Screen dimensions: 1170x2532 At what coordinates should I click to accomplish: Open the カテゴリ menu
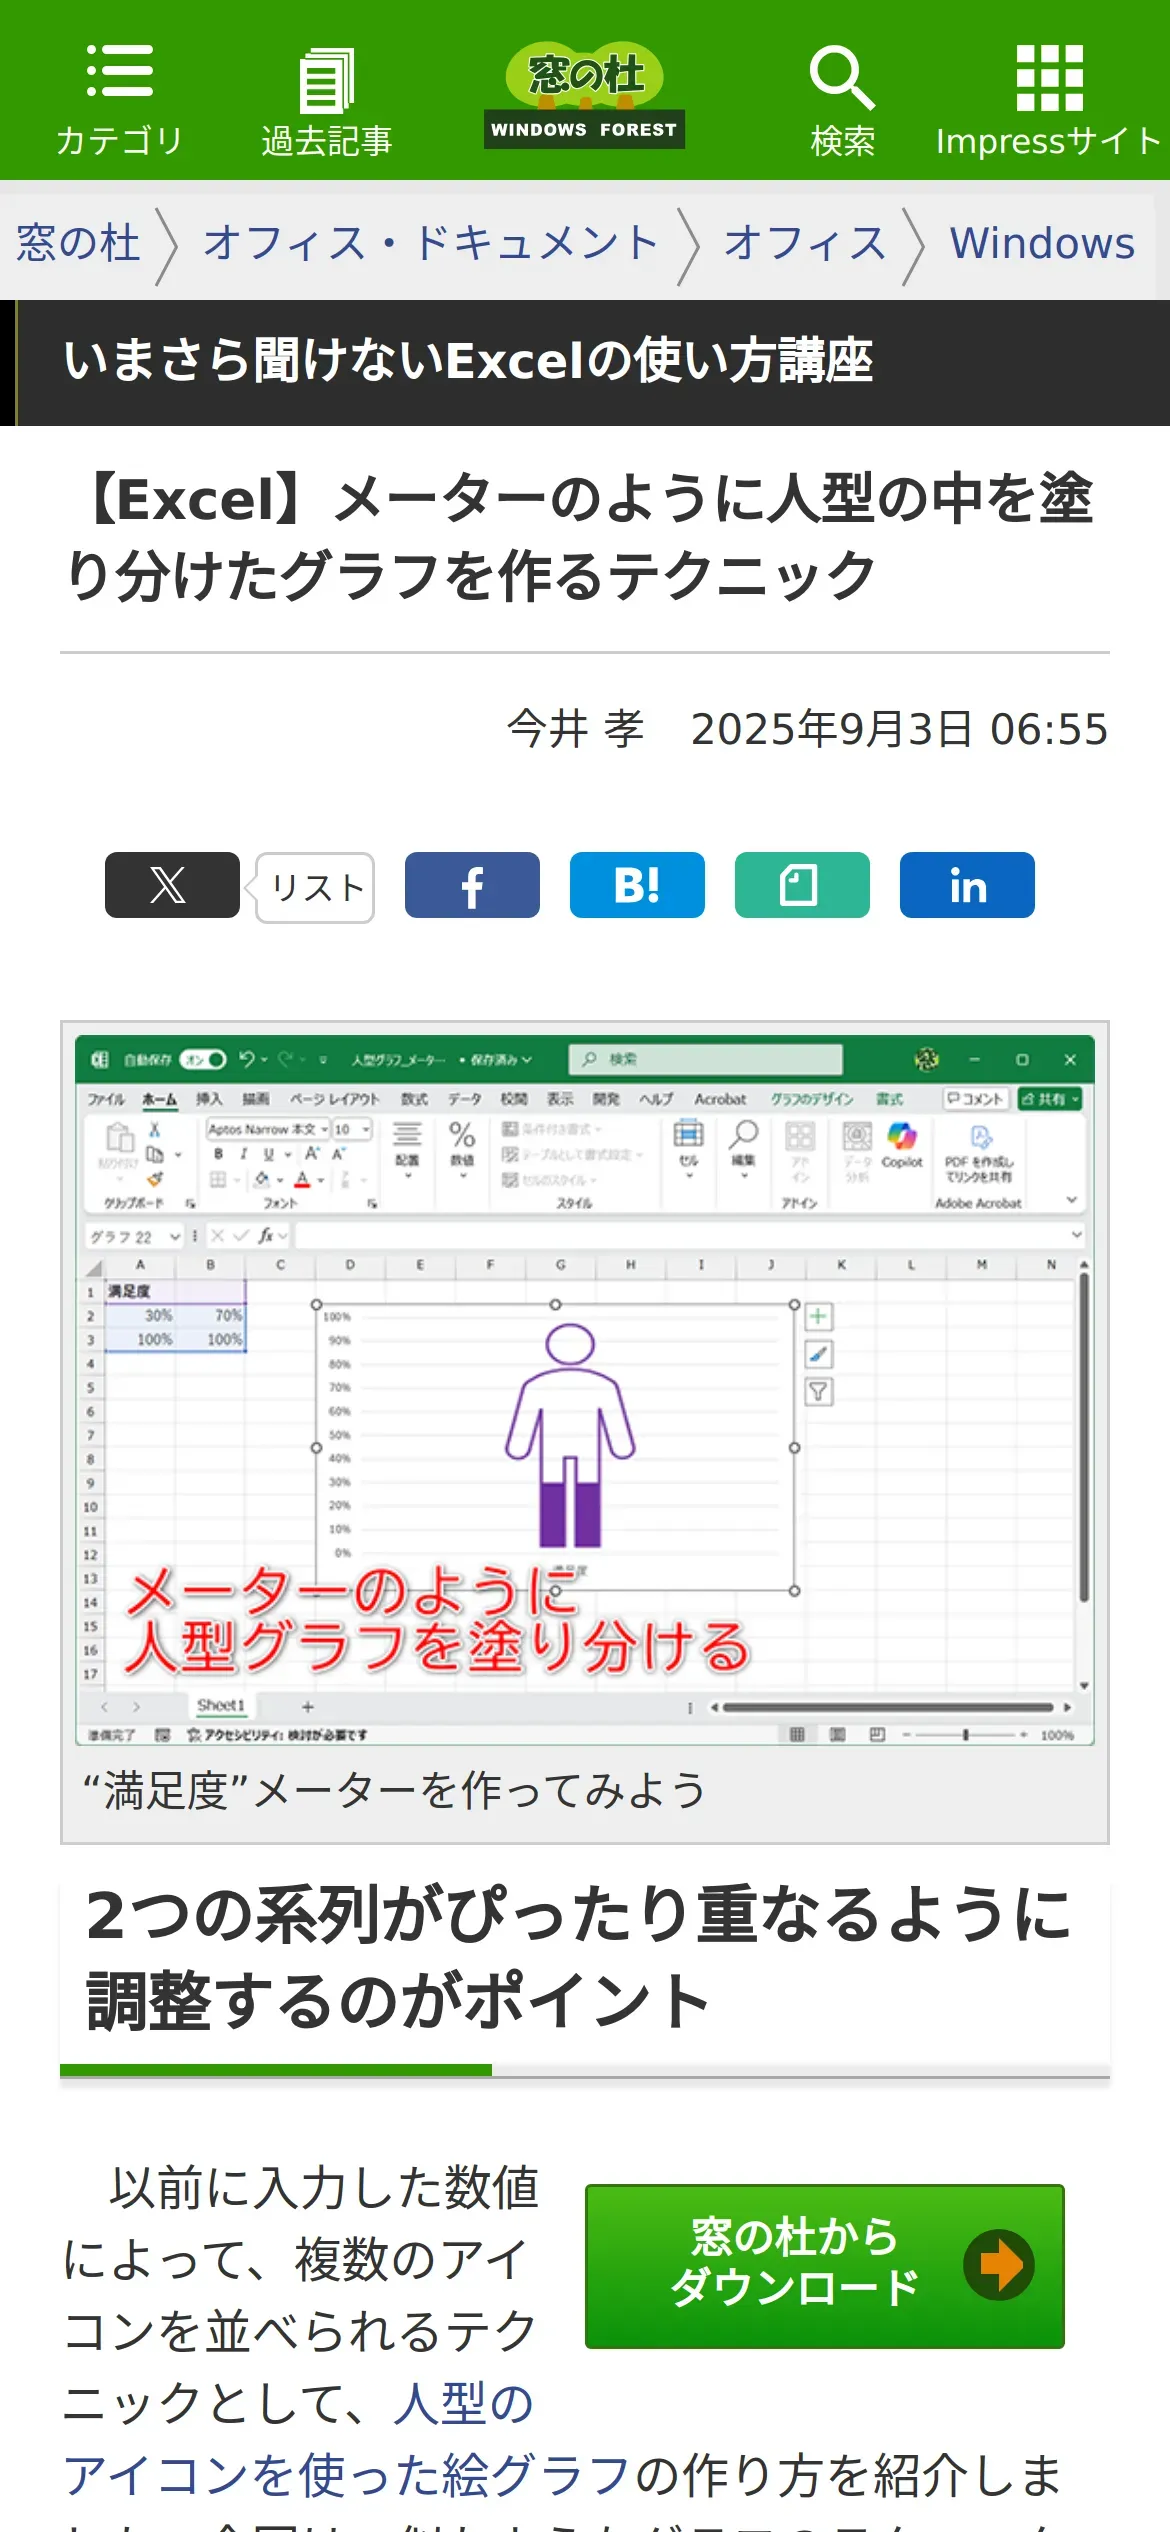click(x=119, y=100)
